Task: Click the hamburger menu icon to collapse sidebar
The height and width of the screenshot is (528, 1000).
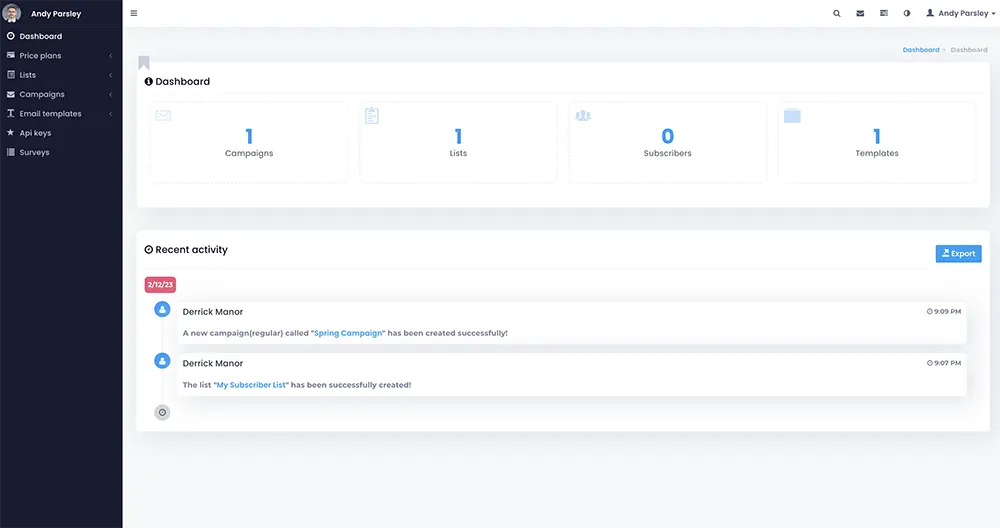Action: [134, 13]
